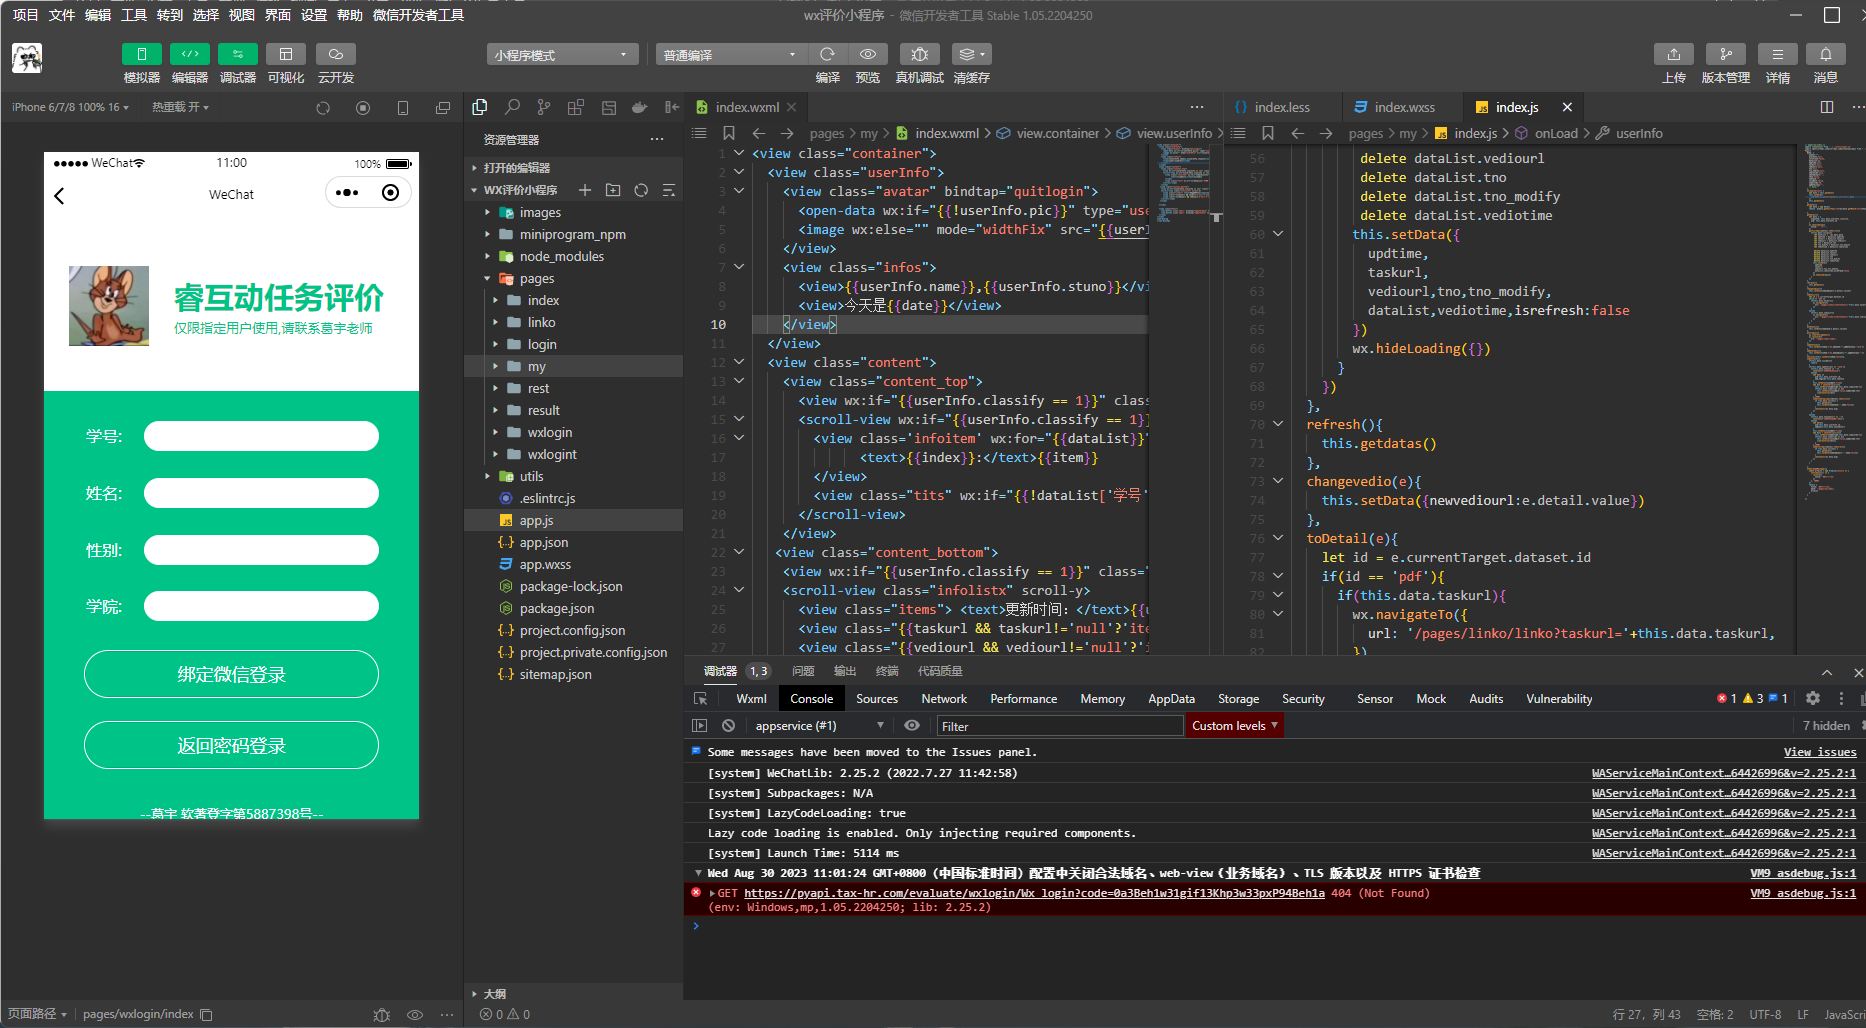The image size is (1866, 1028).
Task: Start 真机调试 real device debugging
Action: tap(920, 54)
